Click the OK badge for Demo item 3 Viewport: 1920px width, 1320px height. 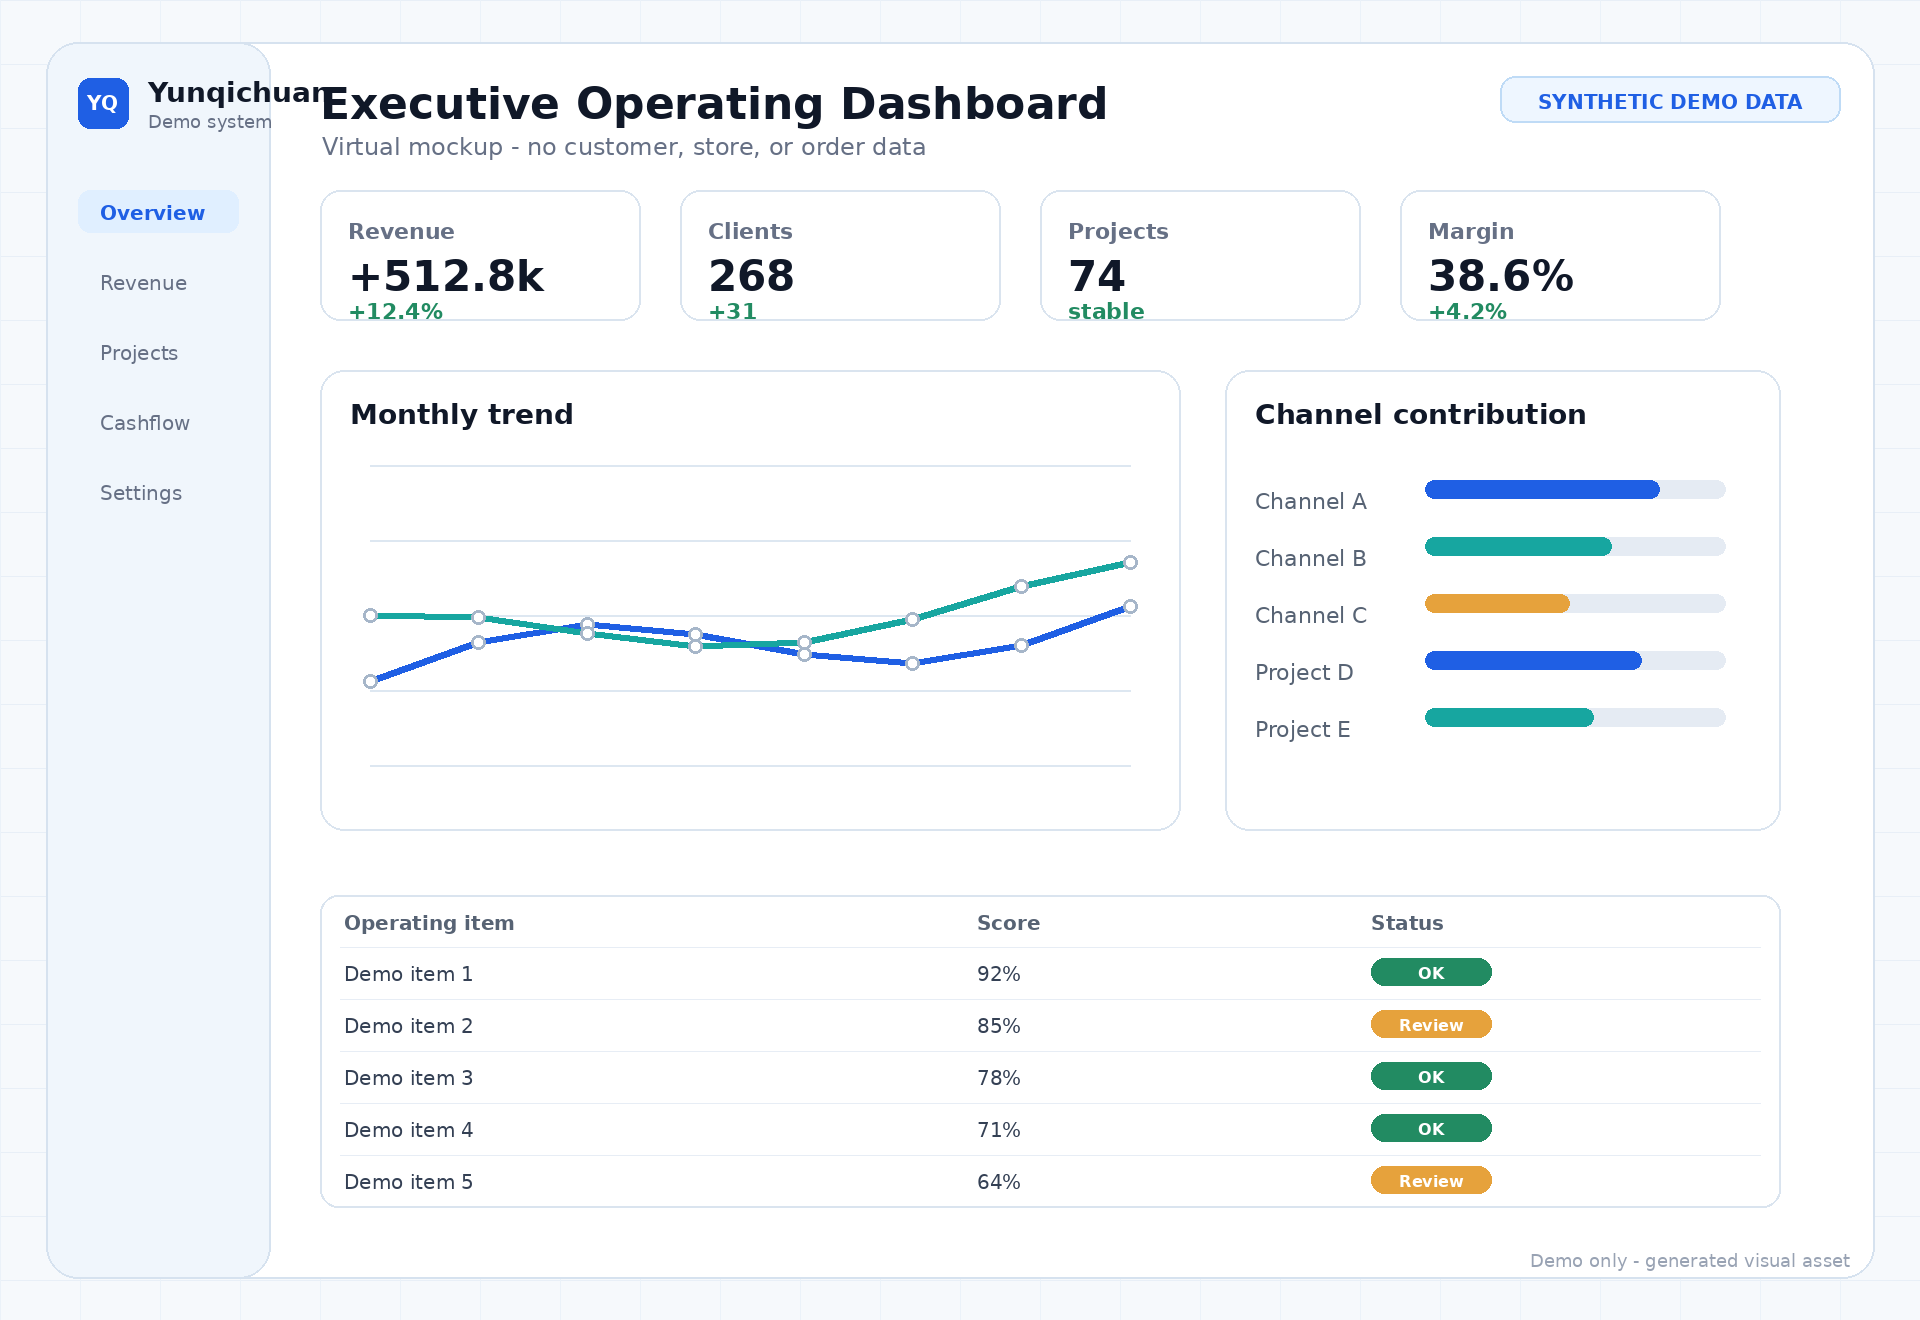[1431, 1076]
